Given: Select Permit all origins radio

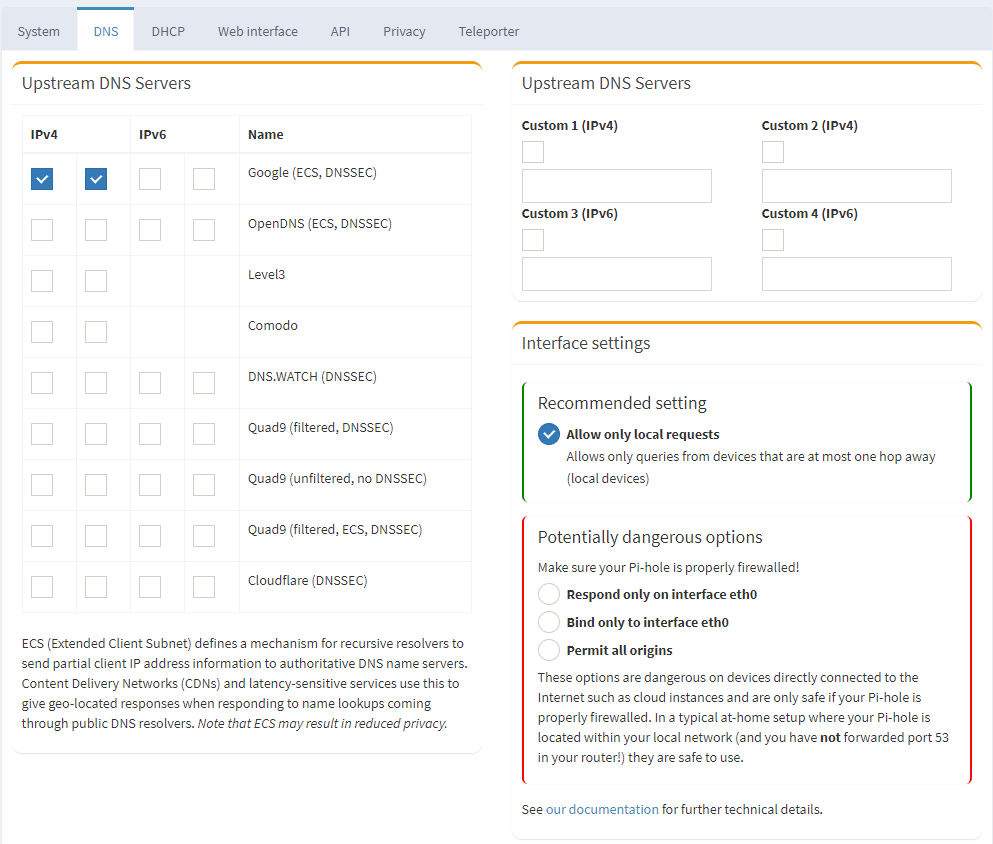Looking at the screenshot, I should point(548,650).
